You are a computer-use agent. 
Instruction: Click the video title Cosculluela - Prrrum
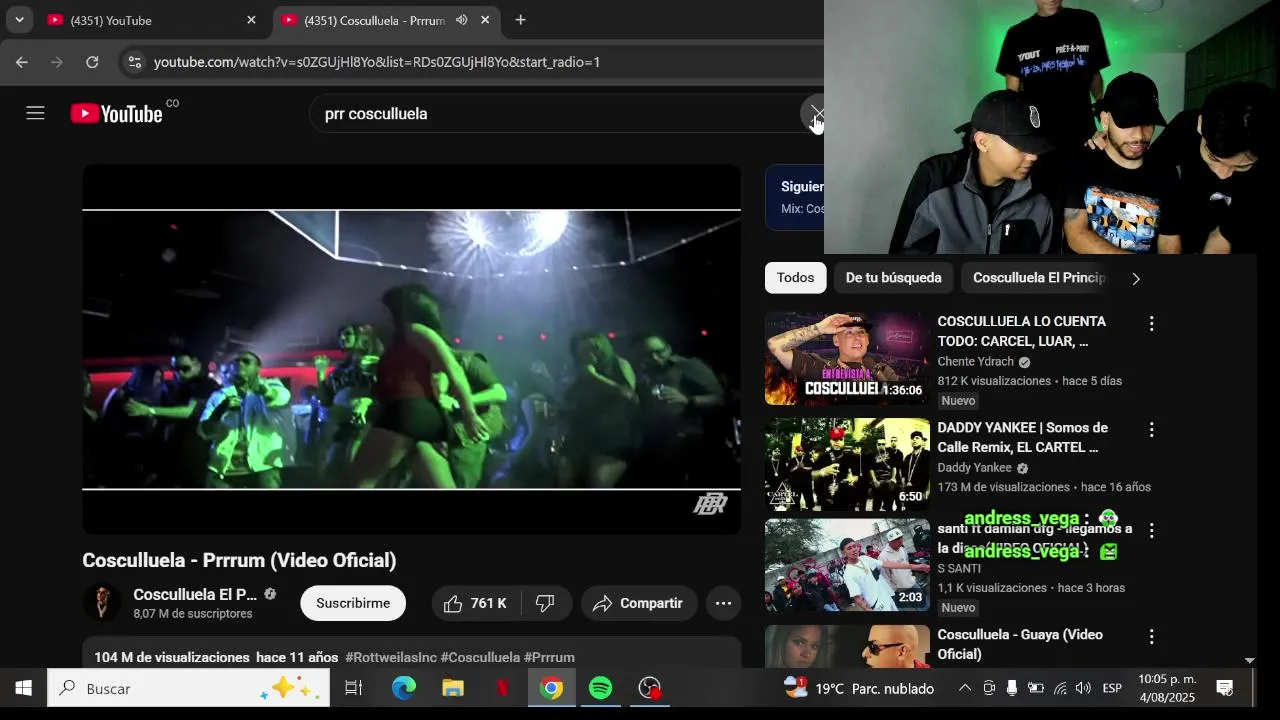pos(239,561)
